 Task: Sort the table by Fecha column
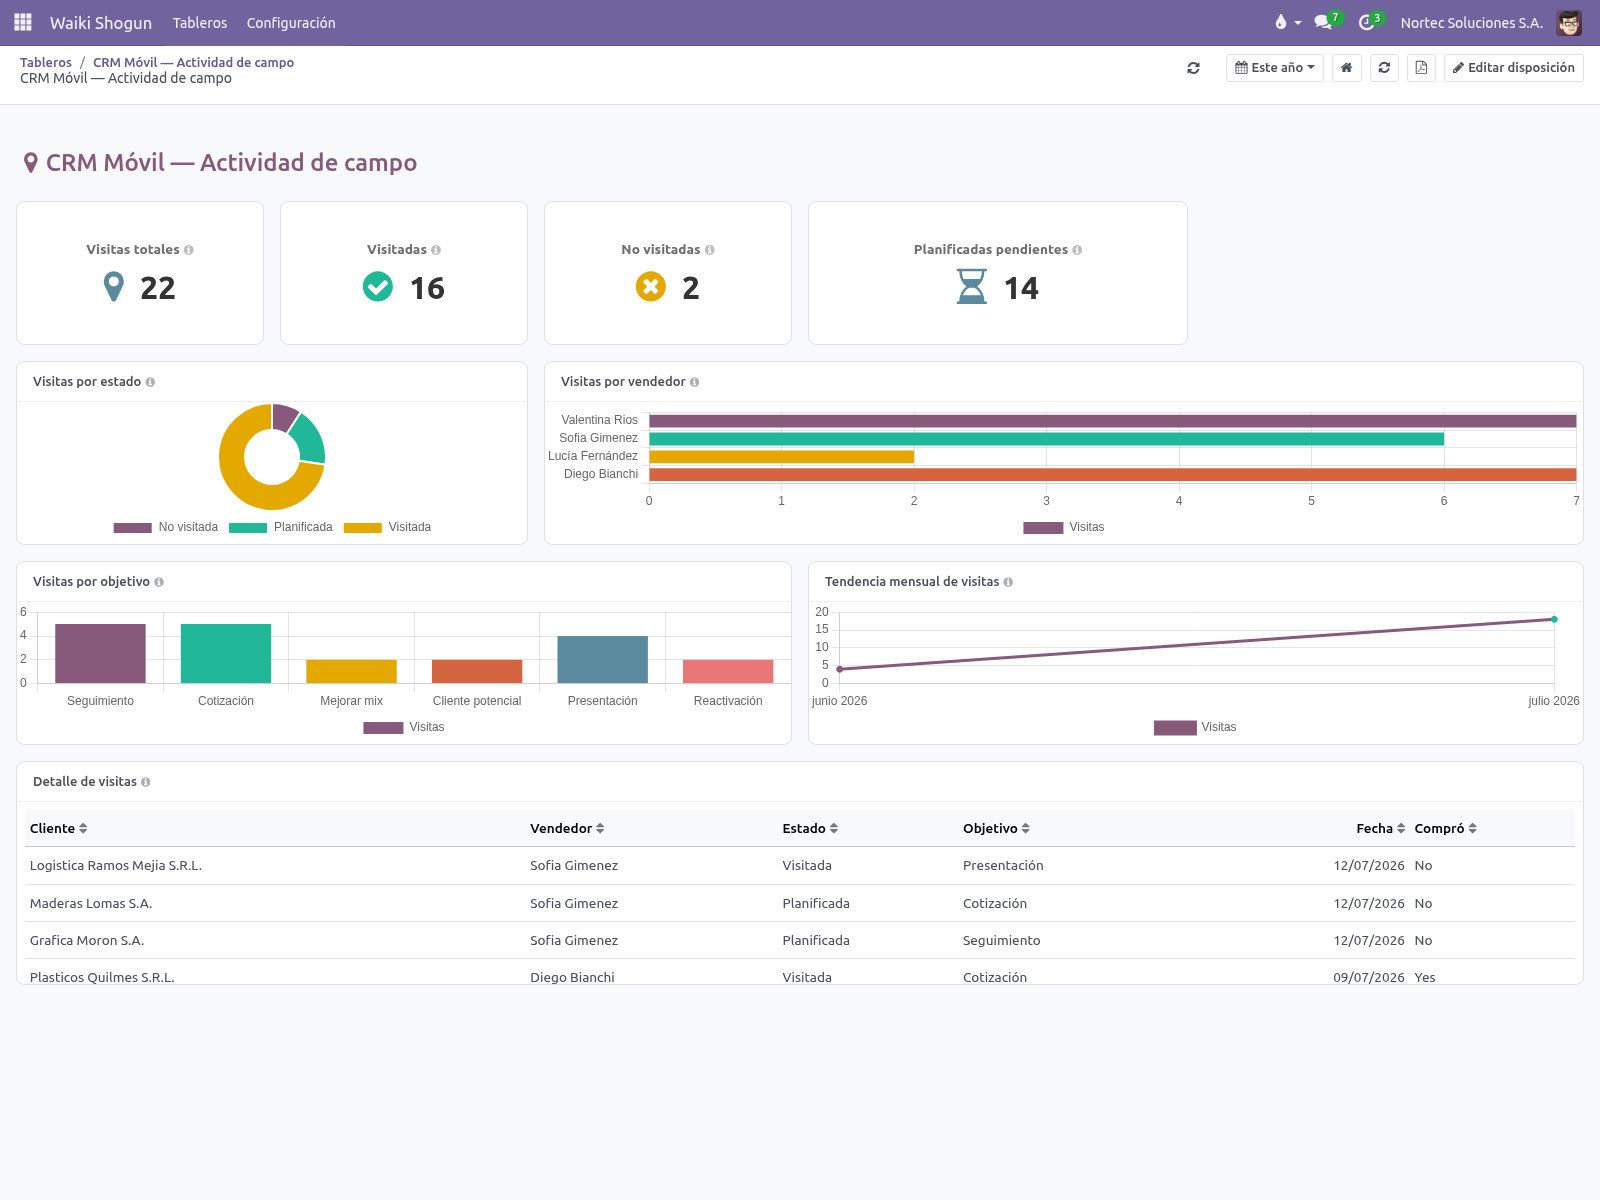1380,828
